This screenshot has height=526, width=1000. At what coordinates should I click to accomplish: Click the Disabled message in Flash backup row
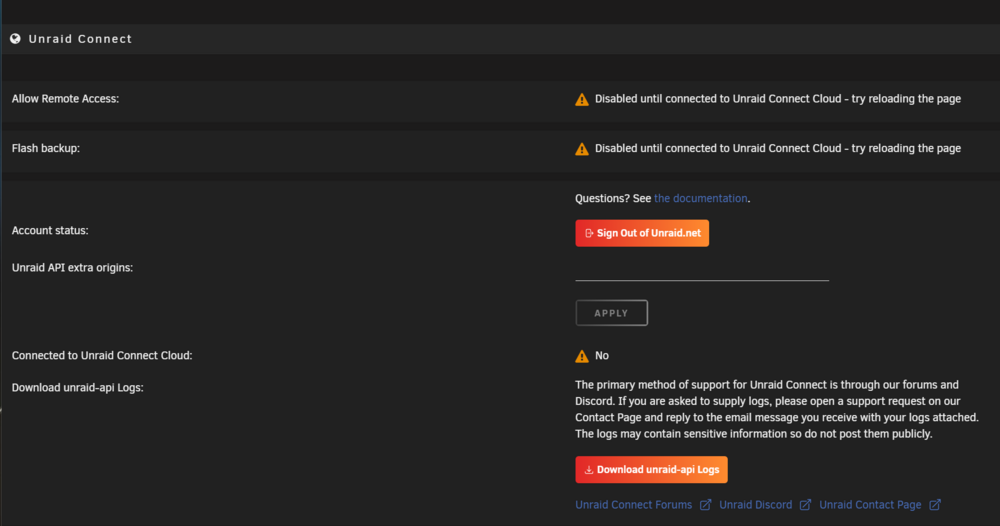click(x=777, y=149)
